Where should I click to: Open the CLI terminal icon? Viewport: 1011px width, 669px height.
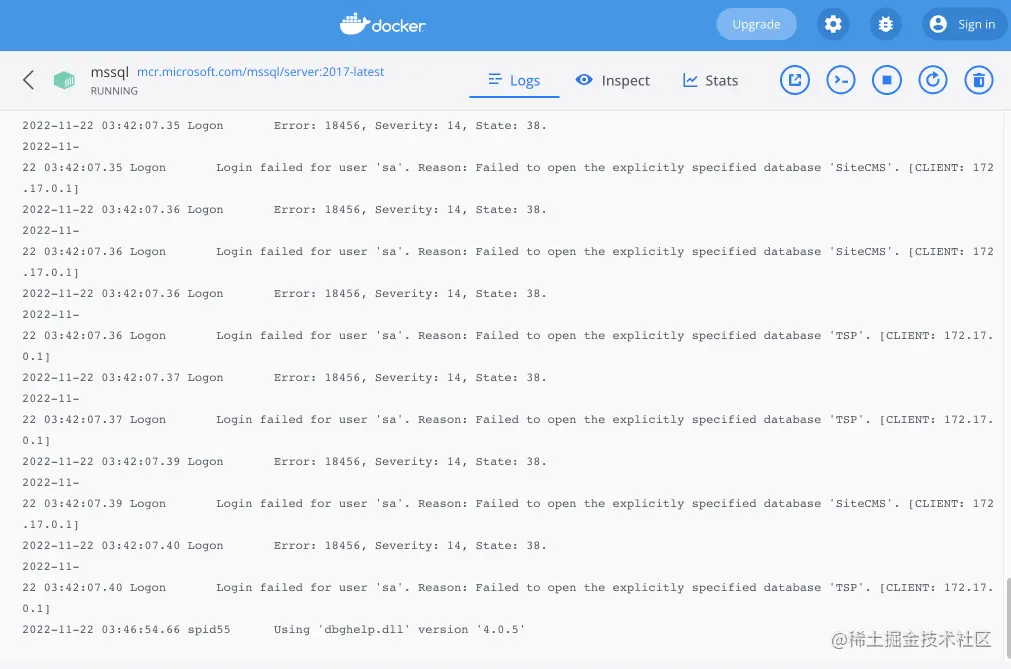tap(841, 81)
